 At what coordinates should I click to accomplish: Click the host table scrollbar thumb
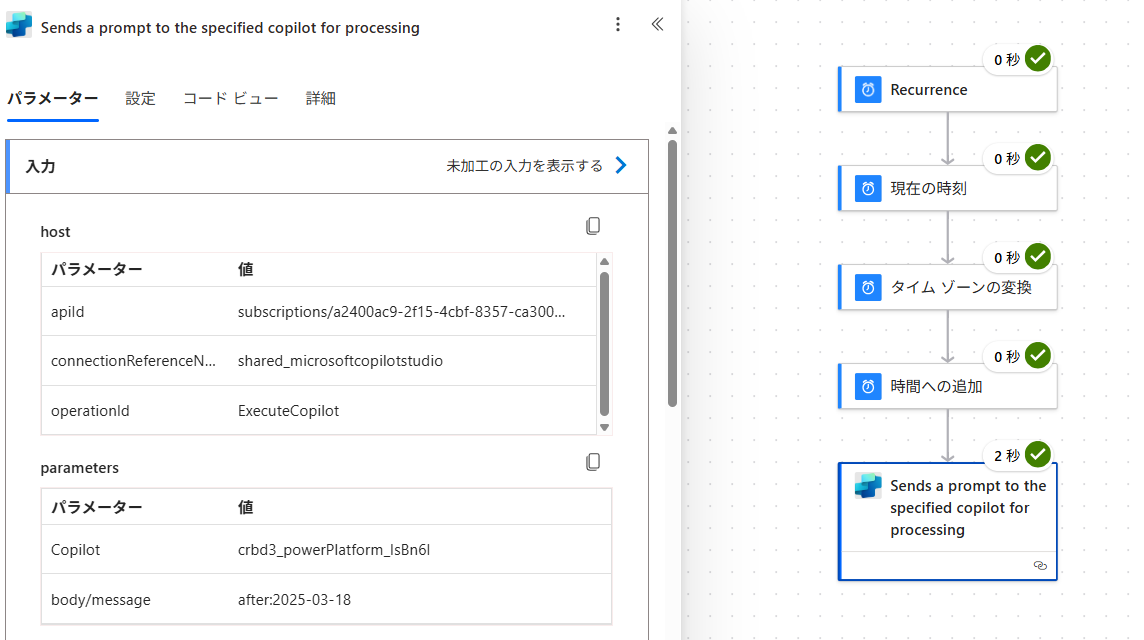pyautogui.click(x=604, y=344)
